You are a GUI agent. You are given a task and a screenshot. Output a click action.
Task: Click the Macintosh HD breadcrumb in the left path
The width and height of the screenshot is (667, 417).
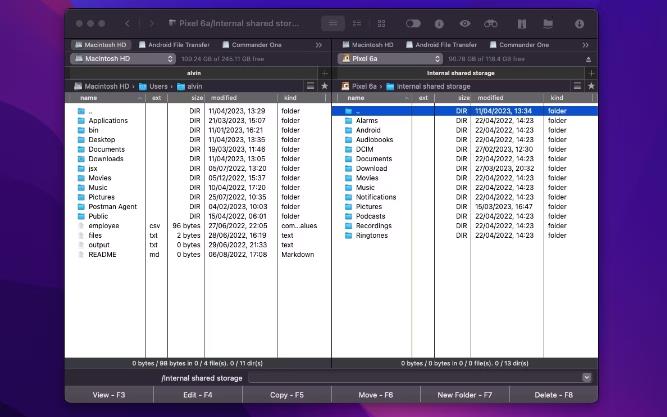(x=101, y=86)
